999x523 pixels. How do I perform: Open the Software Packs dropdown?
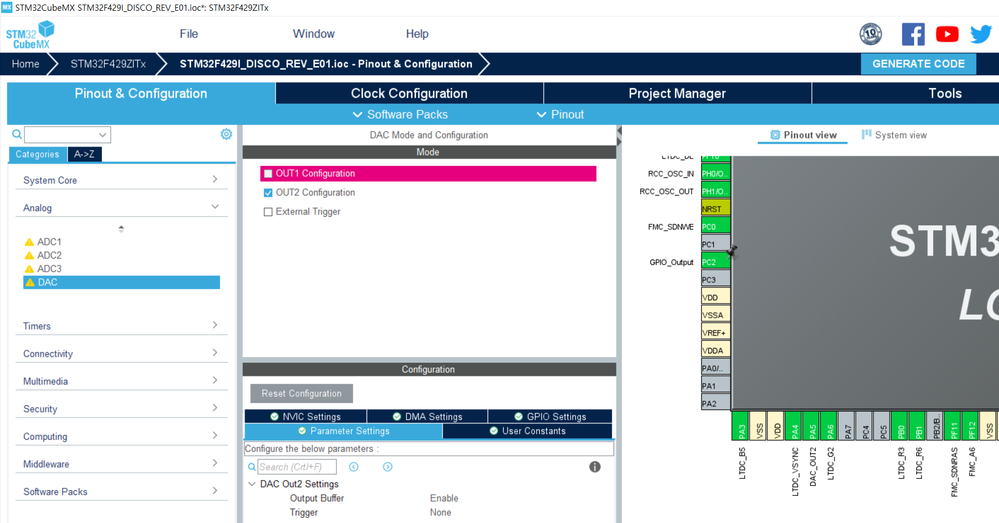coord(400,115)
